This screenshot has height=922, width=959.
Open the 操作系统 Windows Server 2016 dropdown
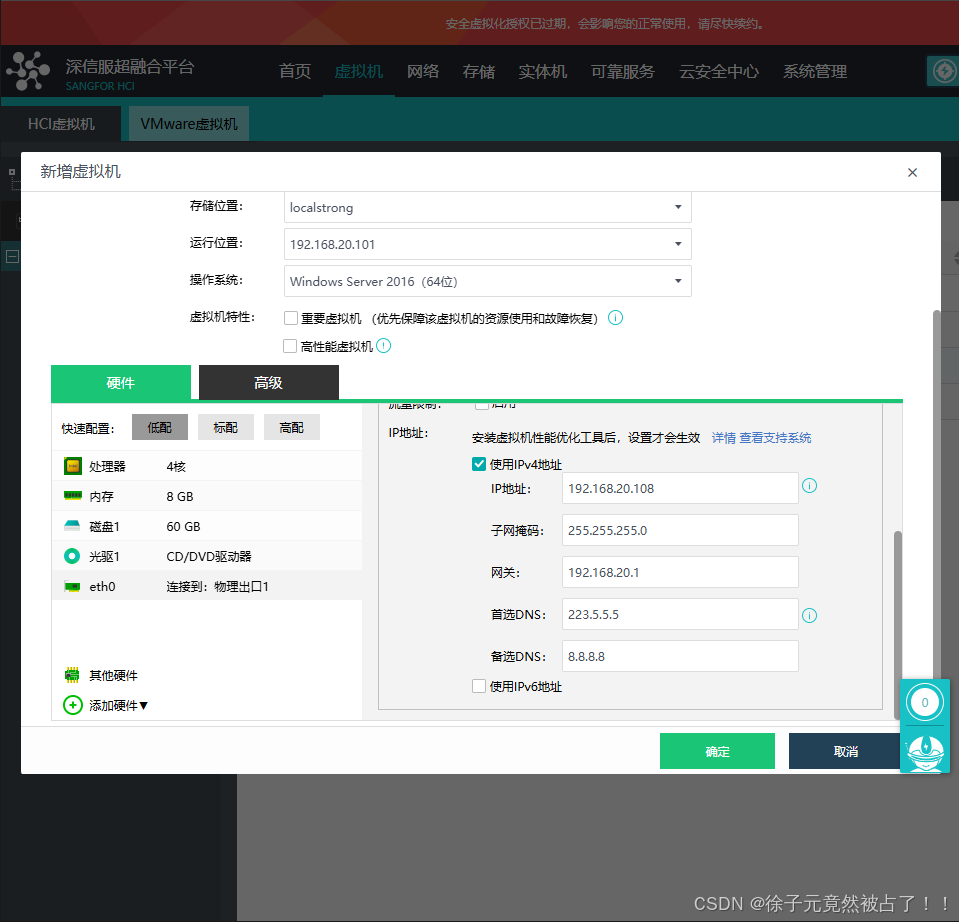coord(487,281)
